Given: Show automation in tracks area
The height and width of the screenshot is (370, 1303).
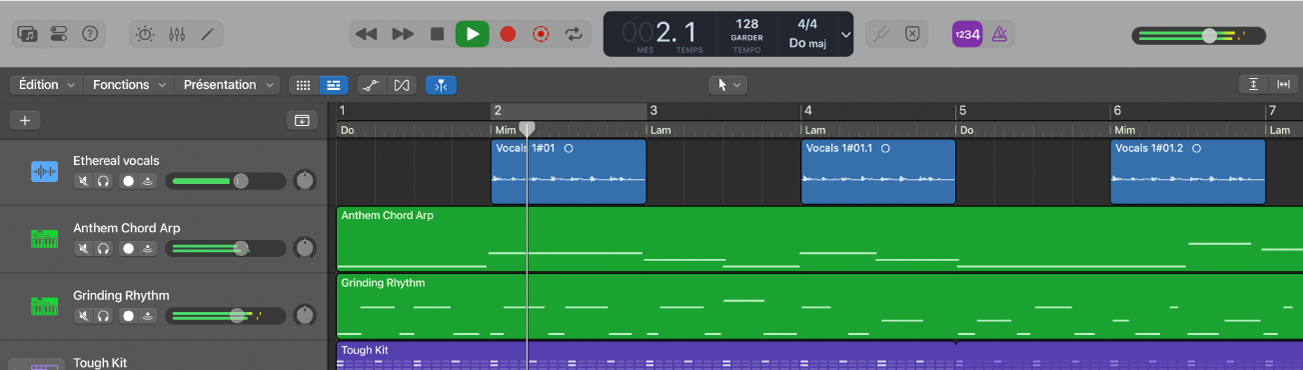Looking at the screenshot, I should tap(369, 85).
